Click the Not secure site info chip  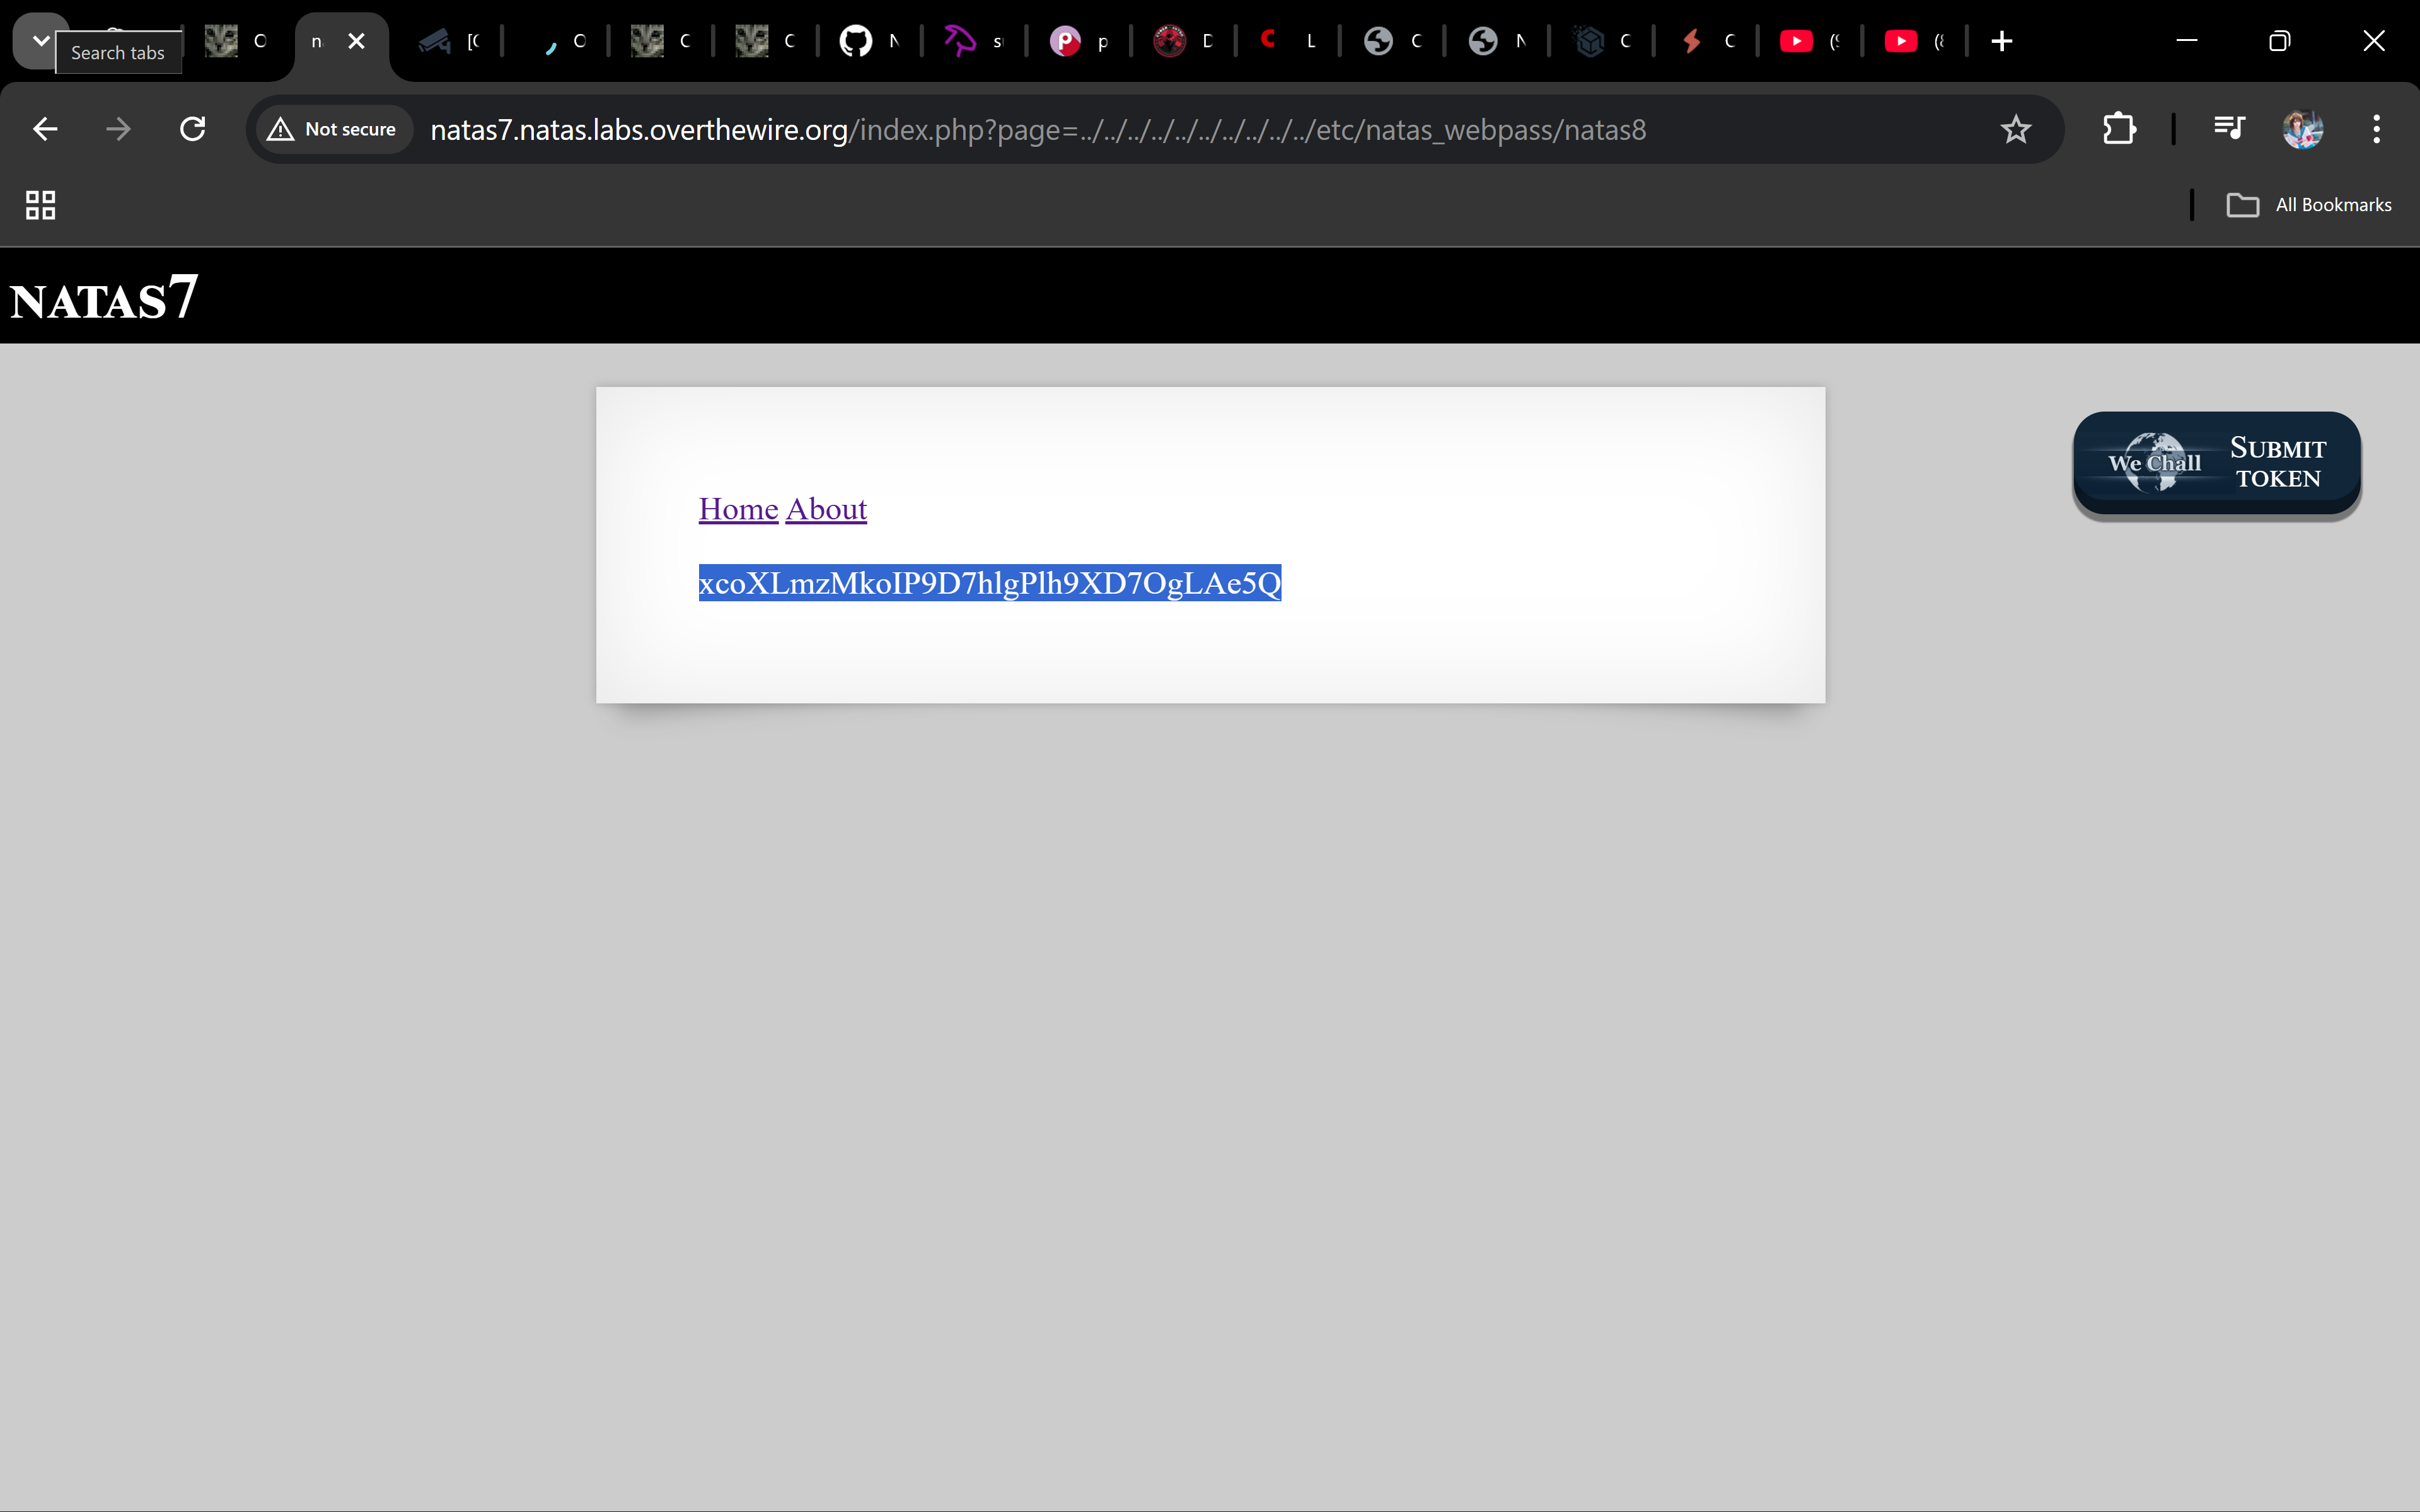coord(333,129)
